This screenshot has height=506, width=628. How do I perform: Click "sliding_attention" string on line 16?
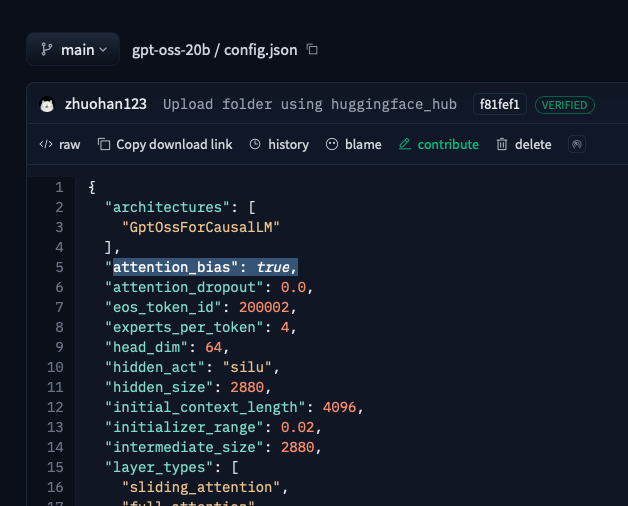click(201, 488)
